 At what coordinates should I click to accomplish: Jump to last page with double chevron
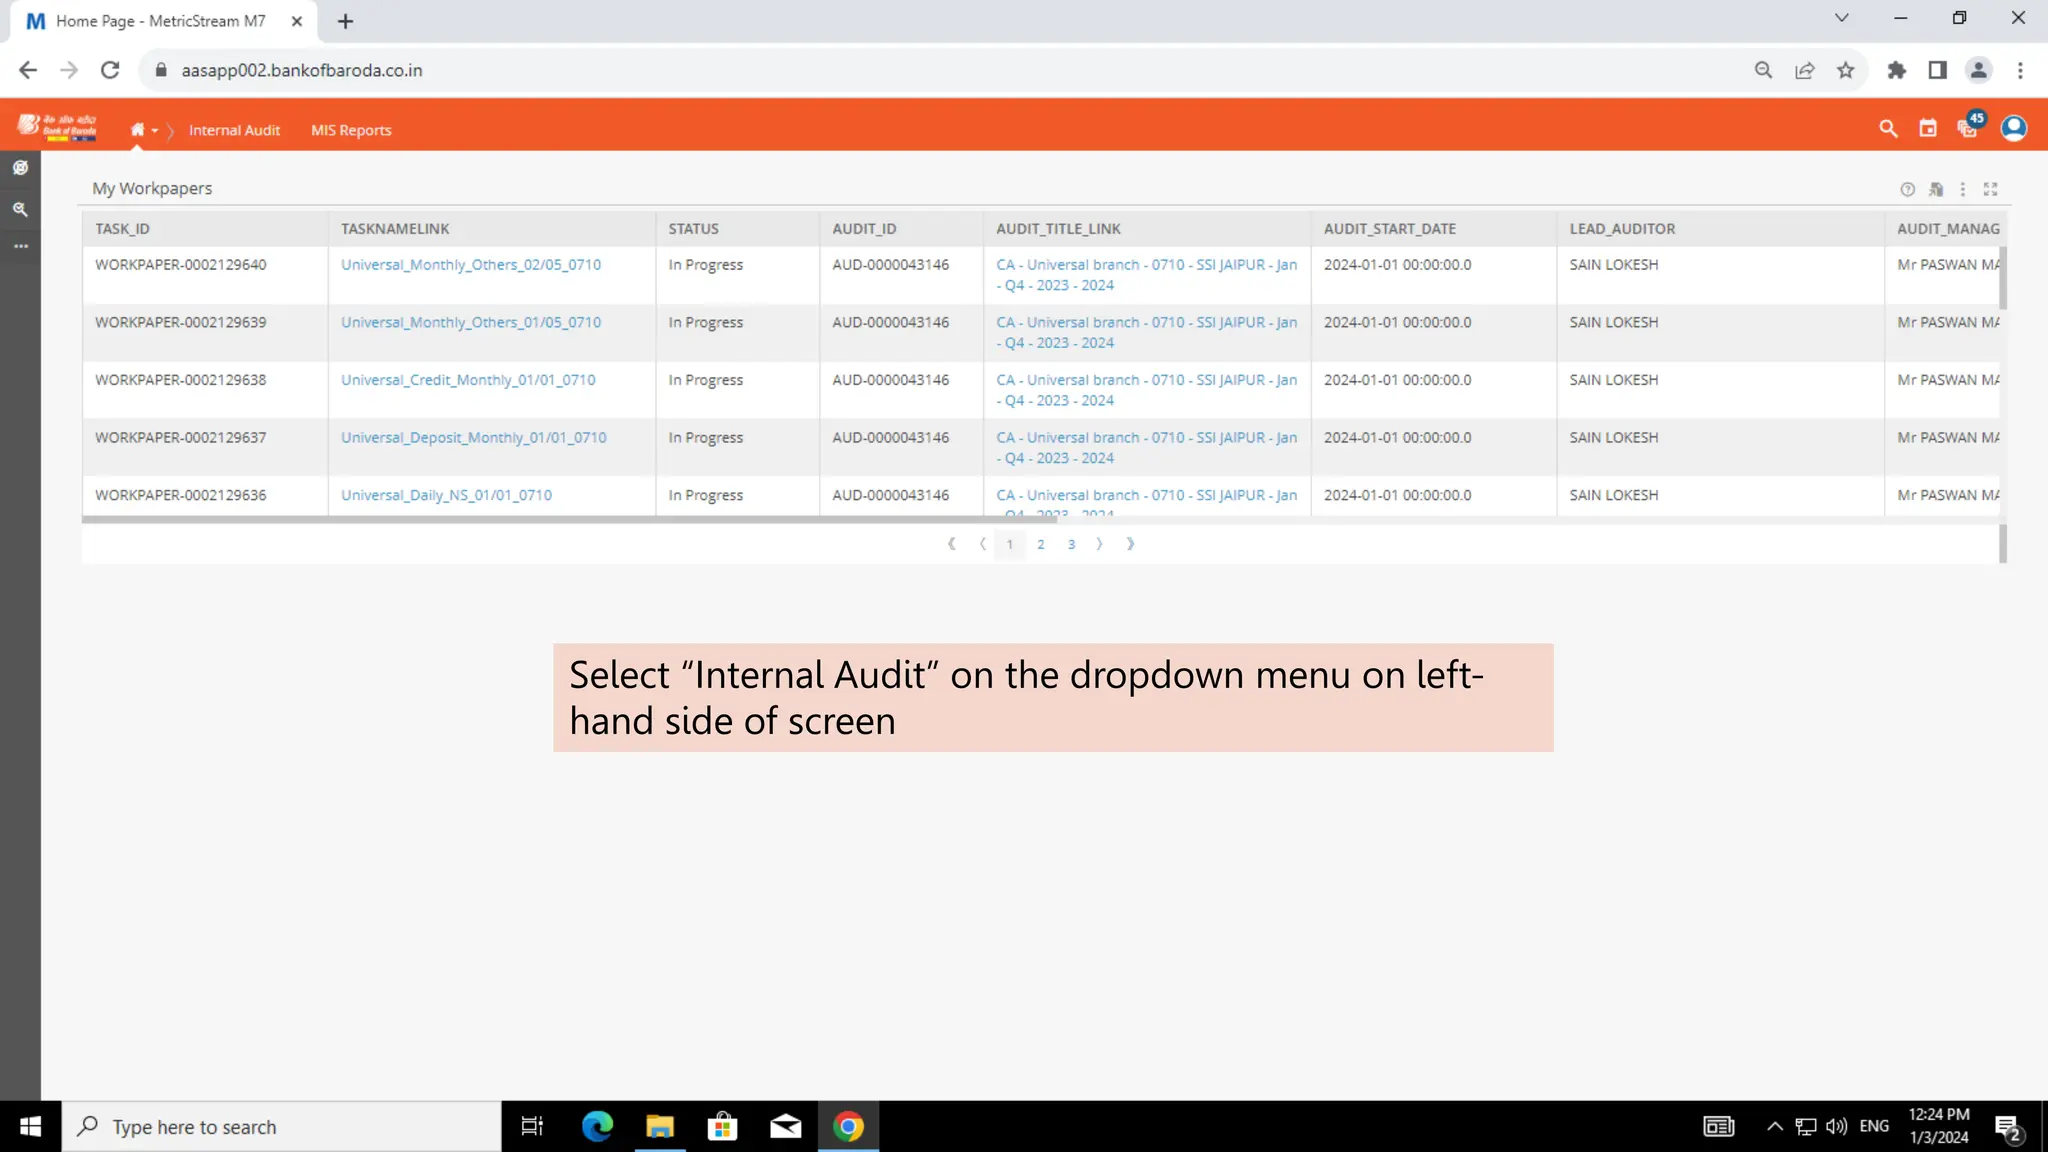[1130, 544]
